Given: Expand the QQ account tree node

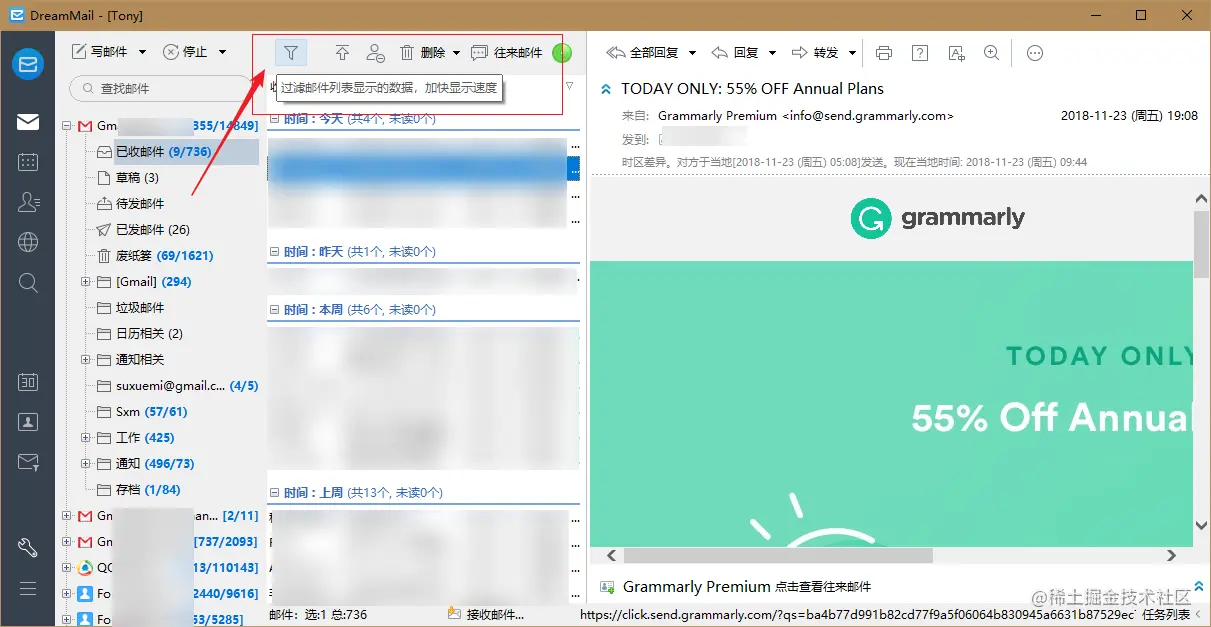Looking at the screenshot, I should [x=67, y=568].
